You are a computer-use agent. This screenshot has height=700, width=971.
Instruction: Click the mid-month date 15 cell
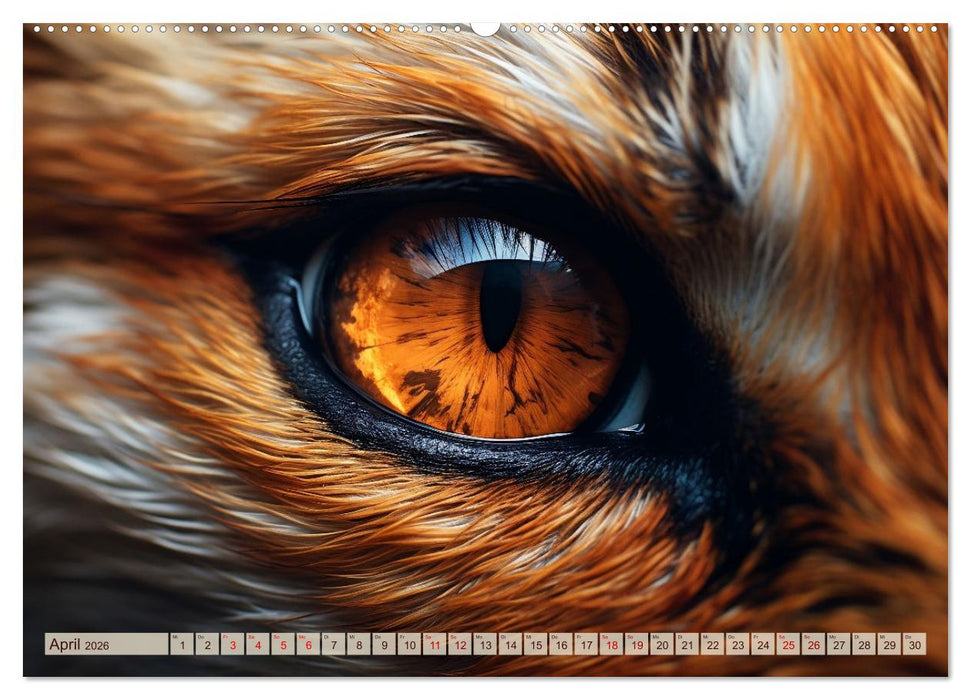(x=535, y=648)
